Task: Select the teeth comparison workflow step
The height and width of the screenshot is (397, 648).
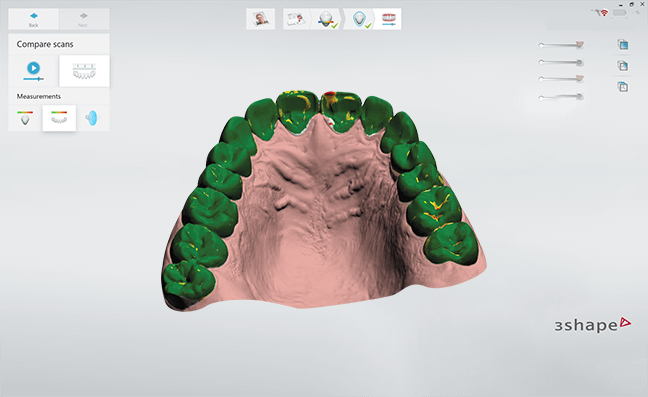Action: [x=388, y=19]
